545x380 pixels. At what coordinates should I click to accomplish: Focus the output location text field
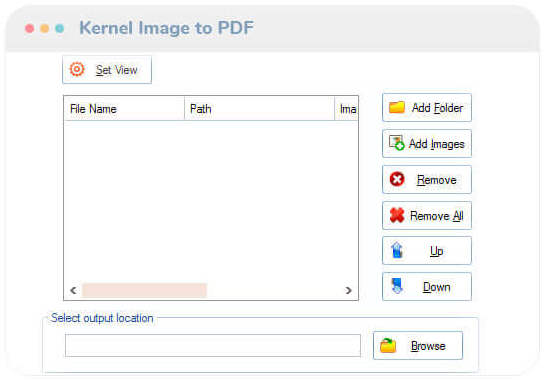[213, 346]
